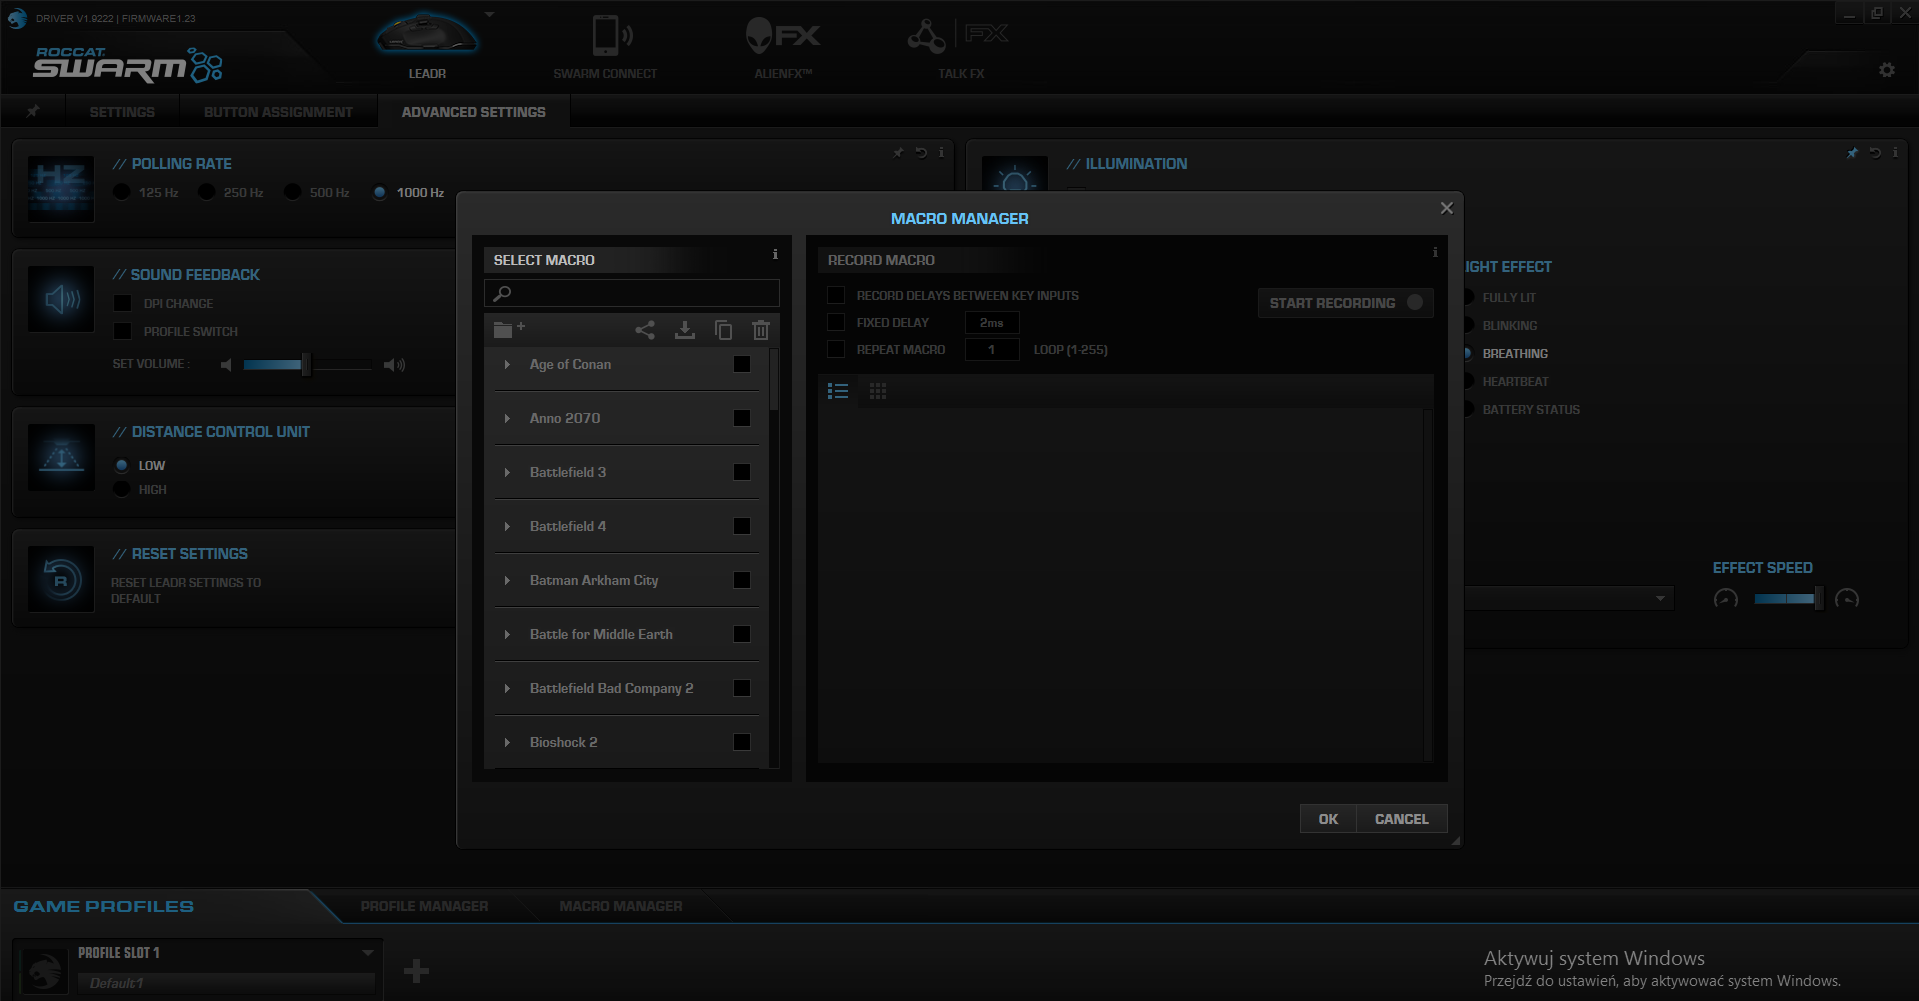
Task: Expand the Age of Conan folder
Action: click(508, 364)
